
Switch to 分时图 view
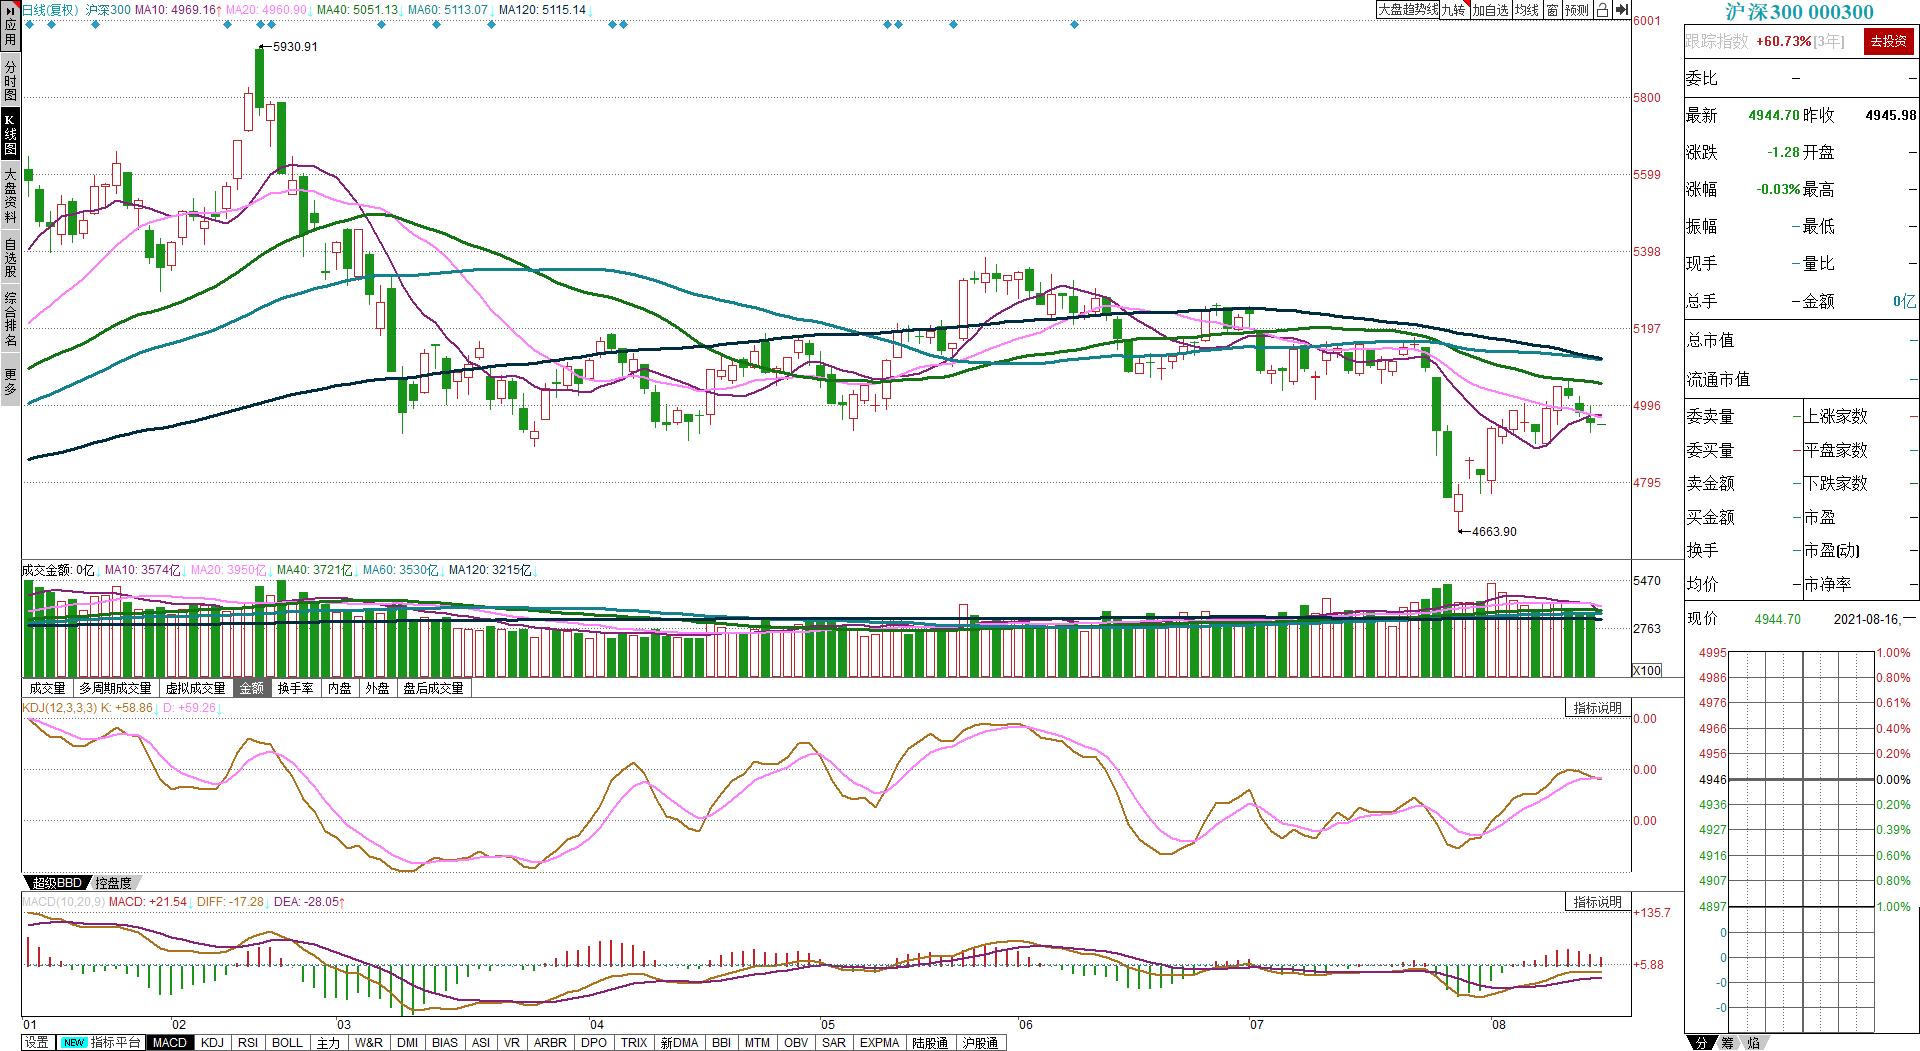pos(10,80)
